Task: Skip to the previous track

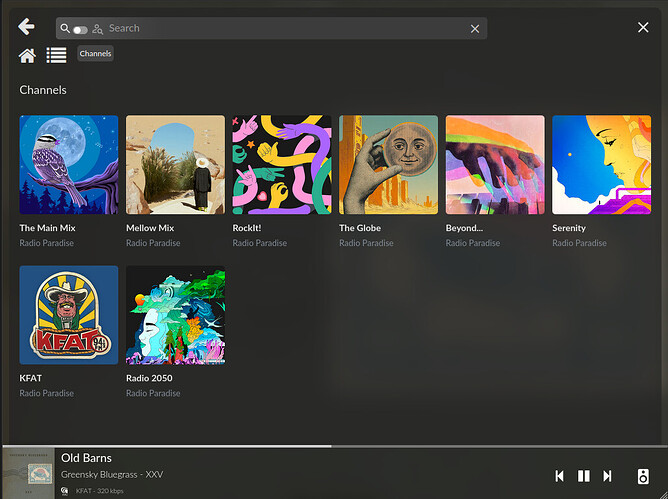Action: click(560, 476)
